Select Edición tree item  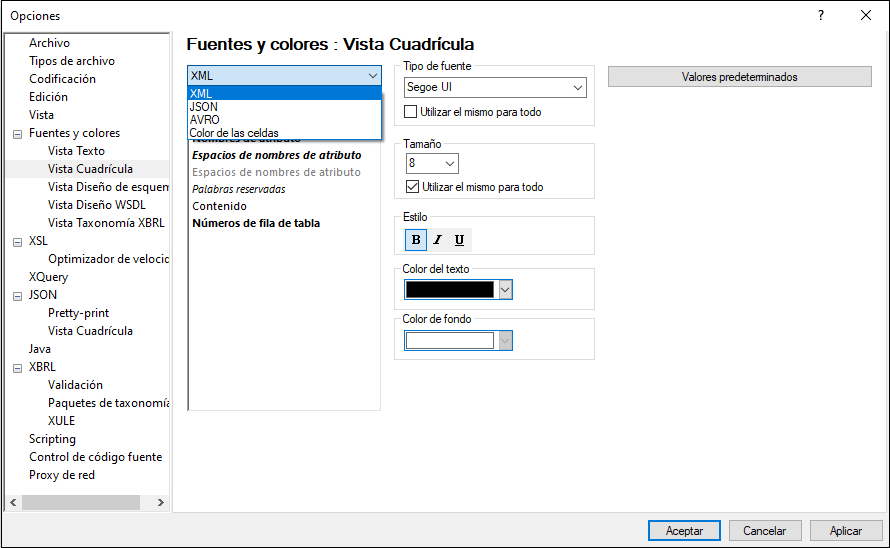(48, 97)
